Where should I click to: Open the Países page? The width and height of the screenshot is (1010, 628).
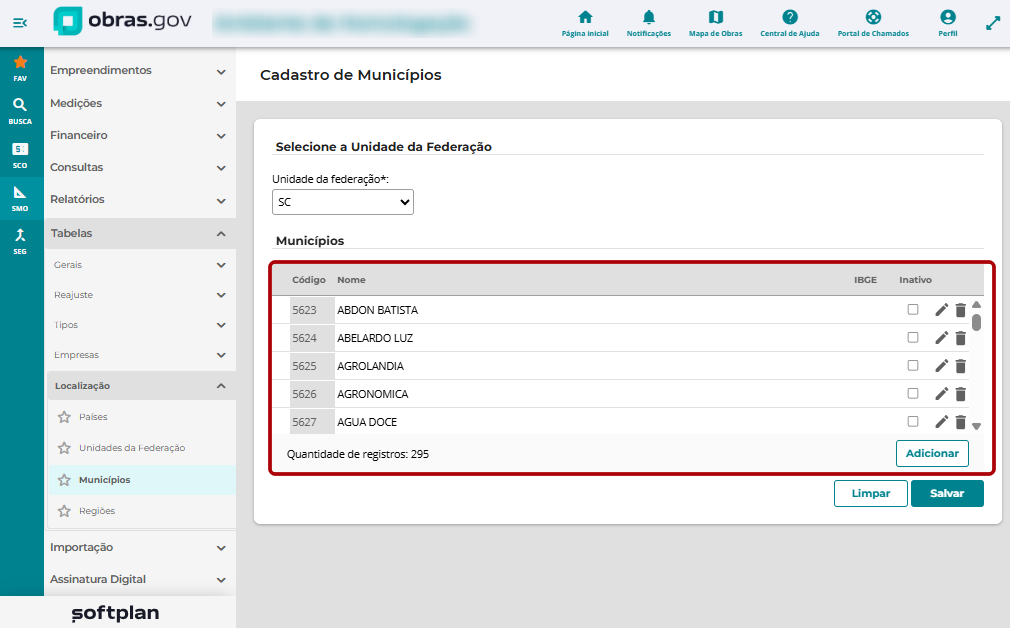(x=93, y=417)
